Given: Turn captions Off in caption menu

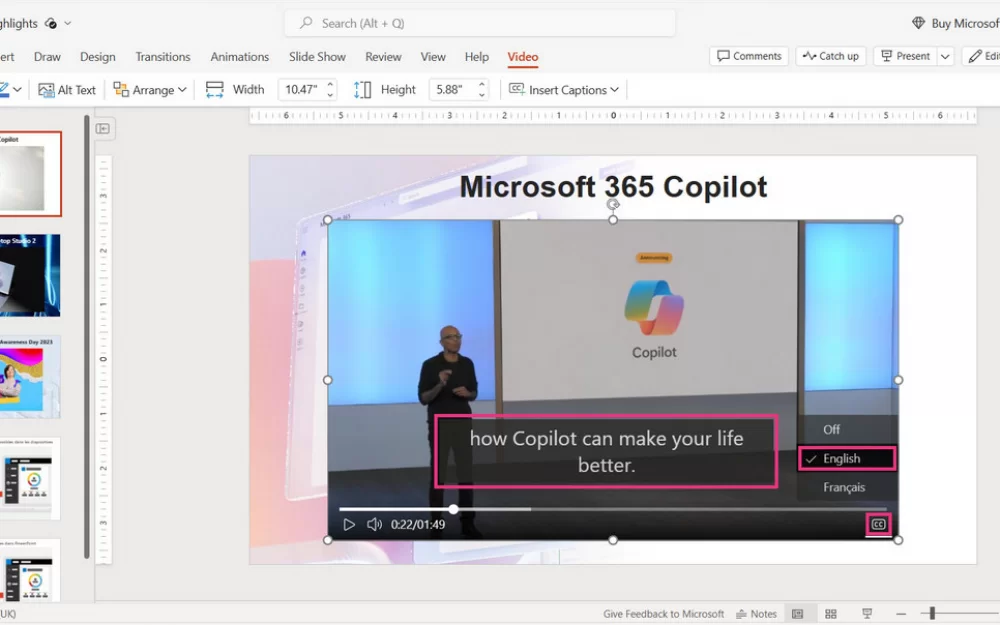Looking at the screenshot, I should (x=831, y=430).
